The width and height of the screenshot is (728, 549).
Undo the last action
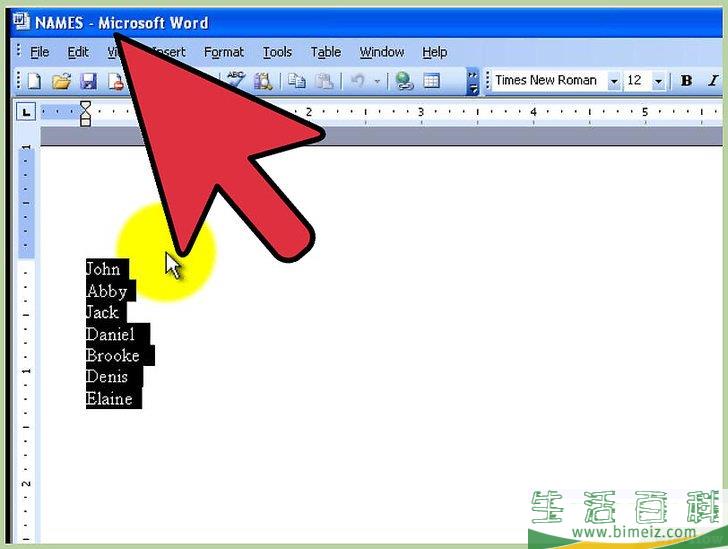point(357,81)
